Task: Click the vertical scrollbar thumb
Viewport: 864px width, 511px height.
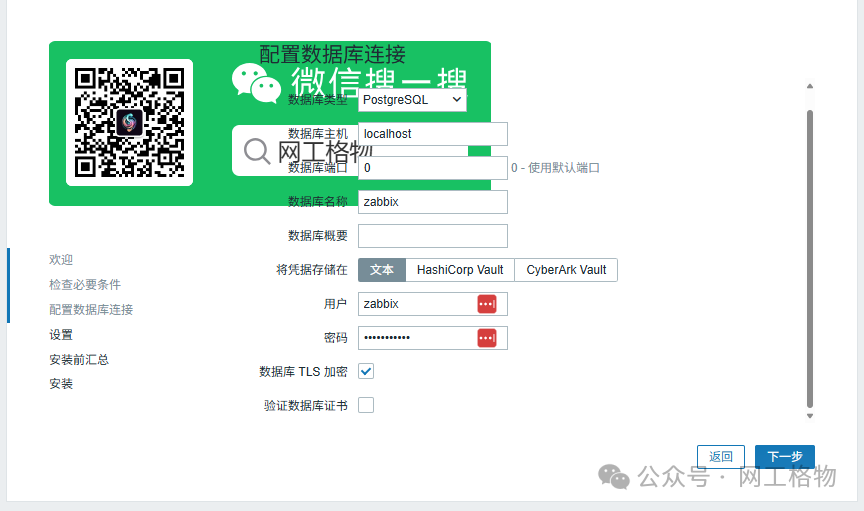Action: click(x=810, y=259)
